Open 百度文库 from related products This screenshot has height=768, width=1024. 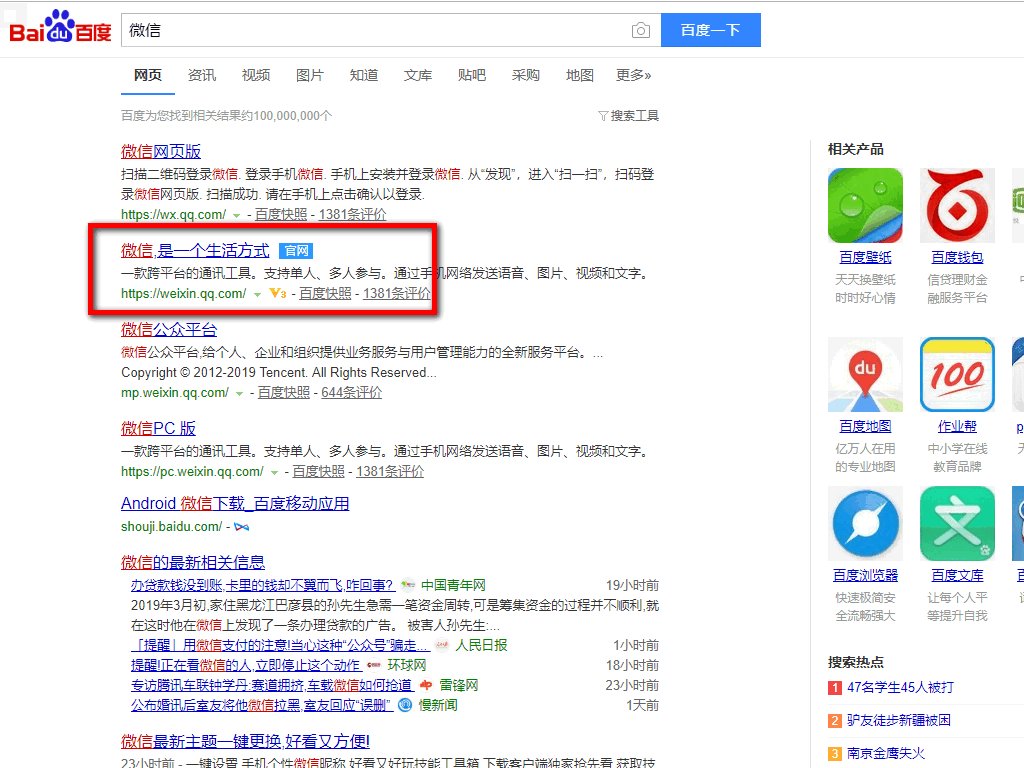(x=957, y=575)
